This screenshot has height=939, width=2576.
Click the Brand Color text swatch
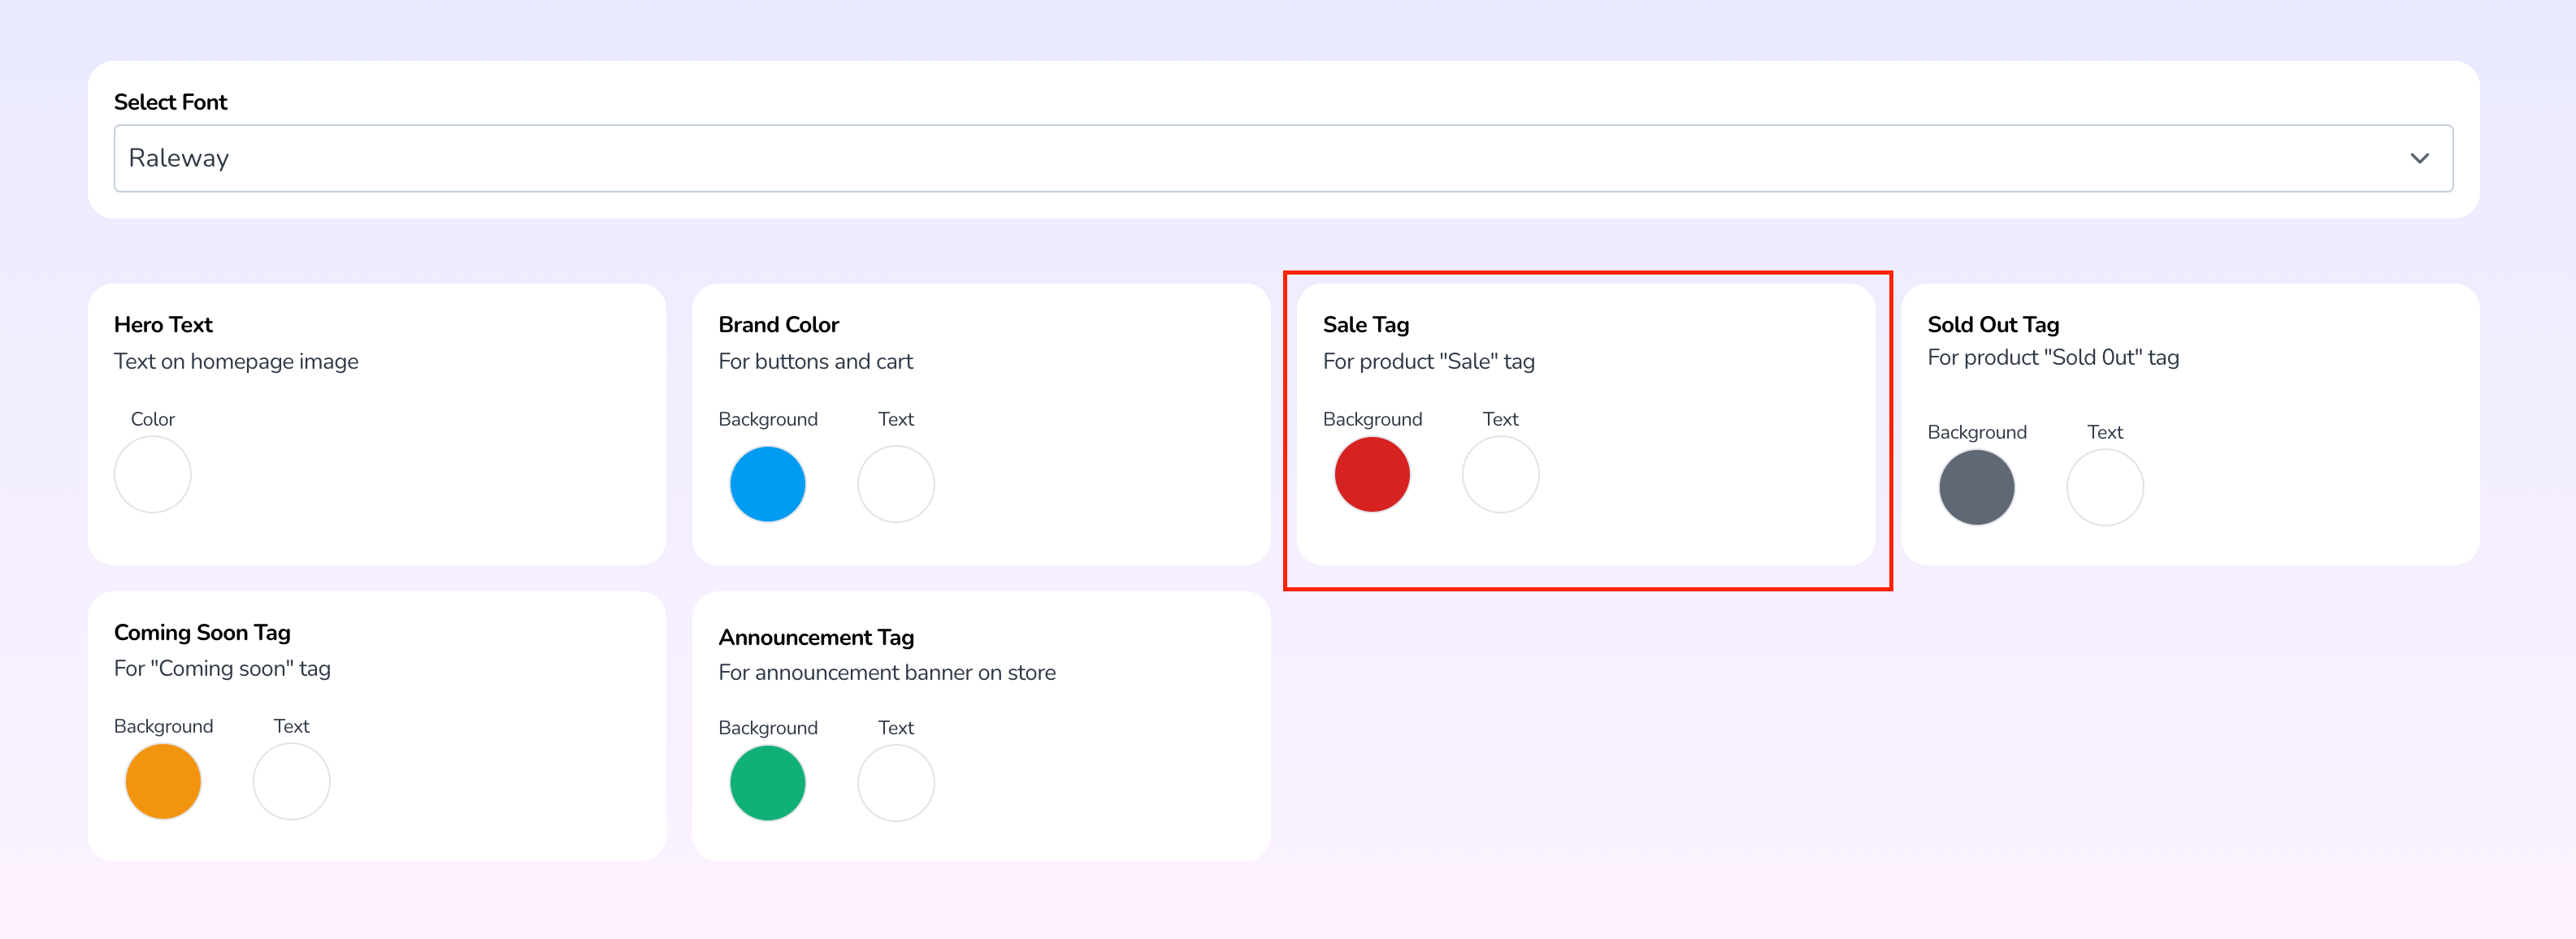895,484
